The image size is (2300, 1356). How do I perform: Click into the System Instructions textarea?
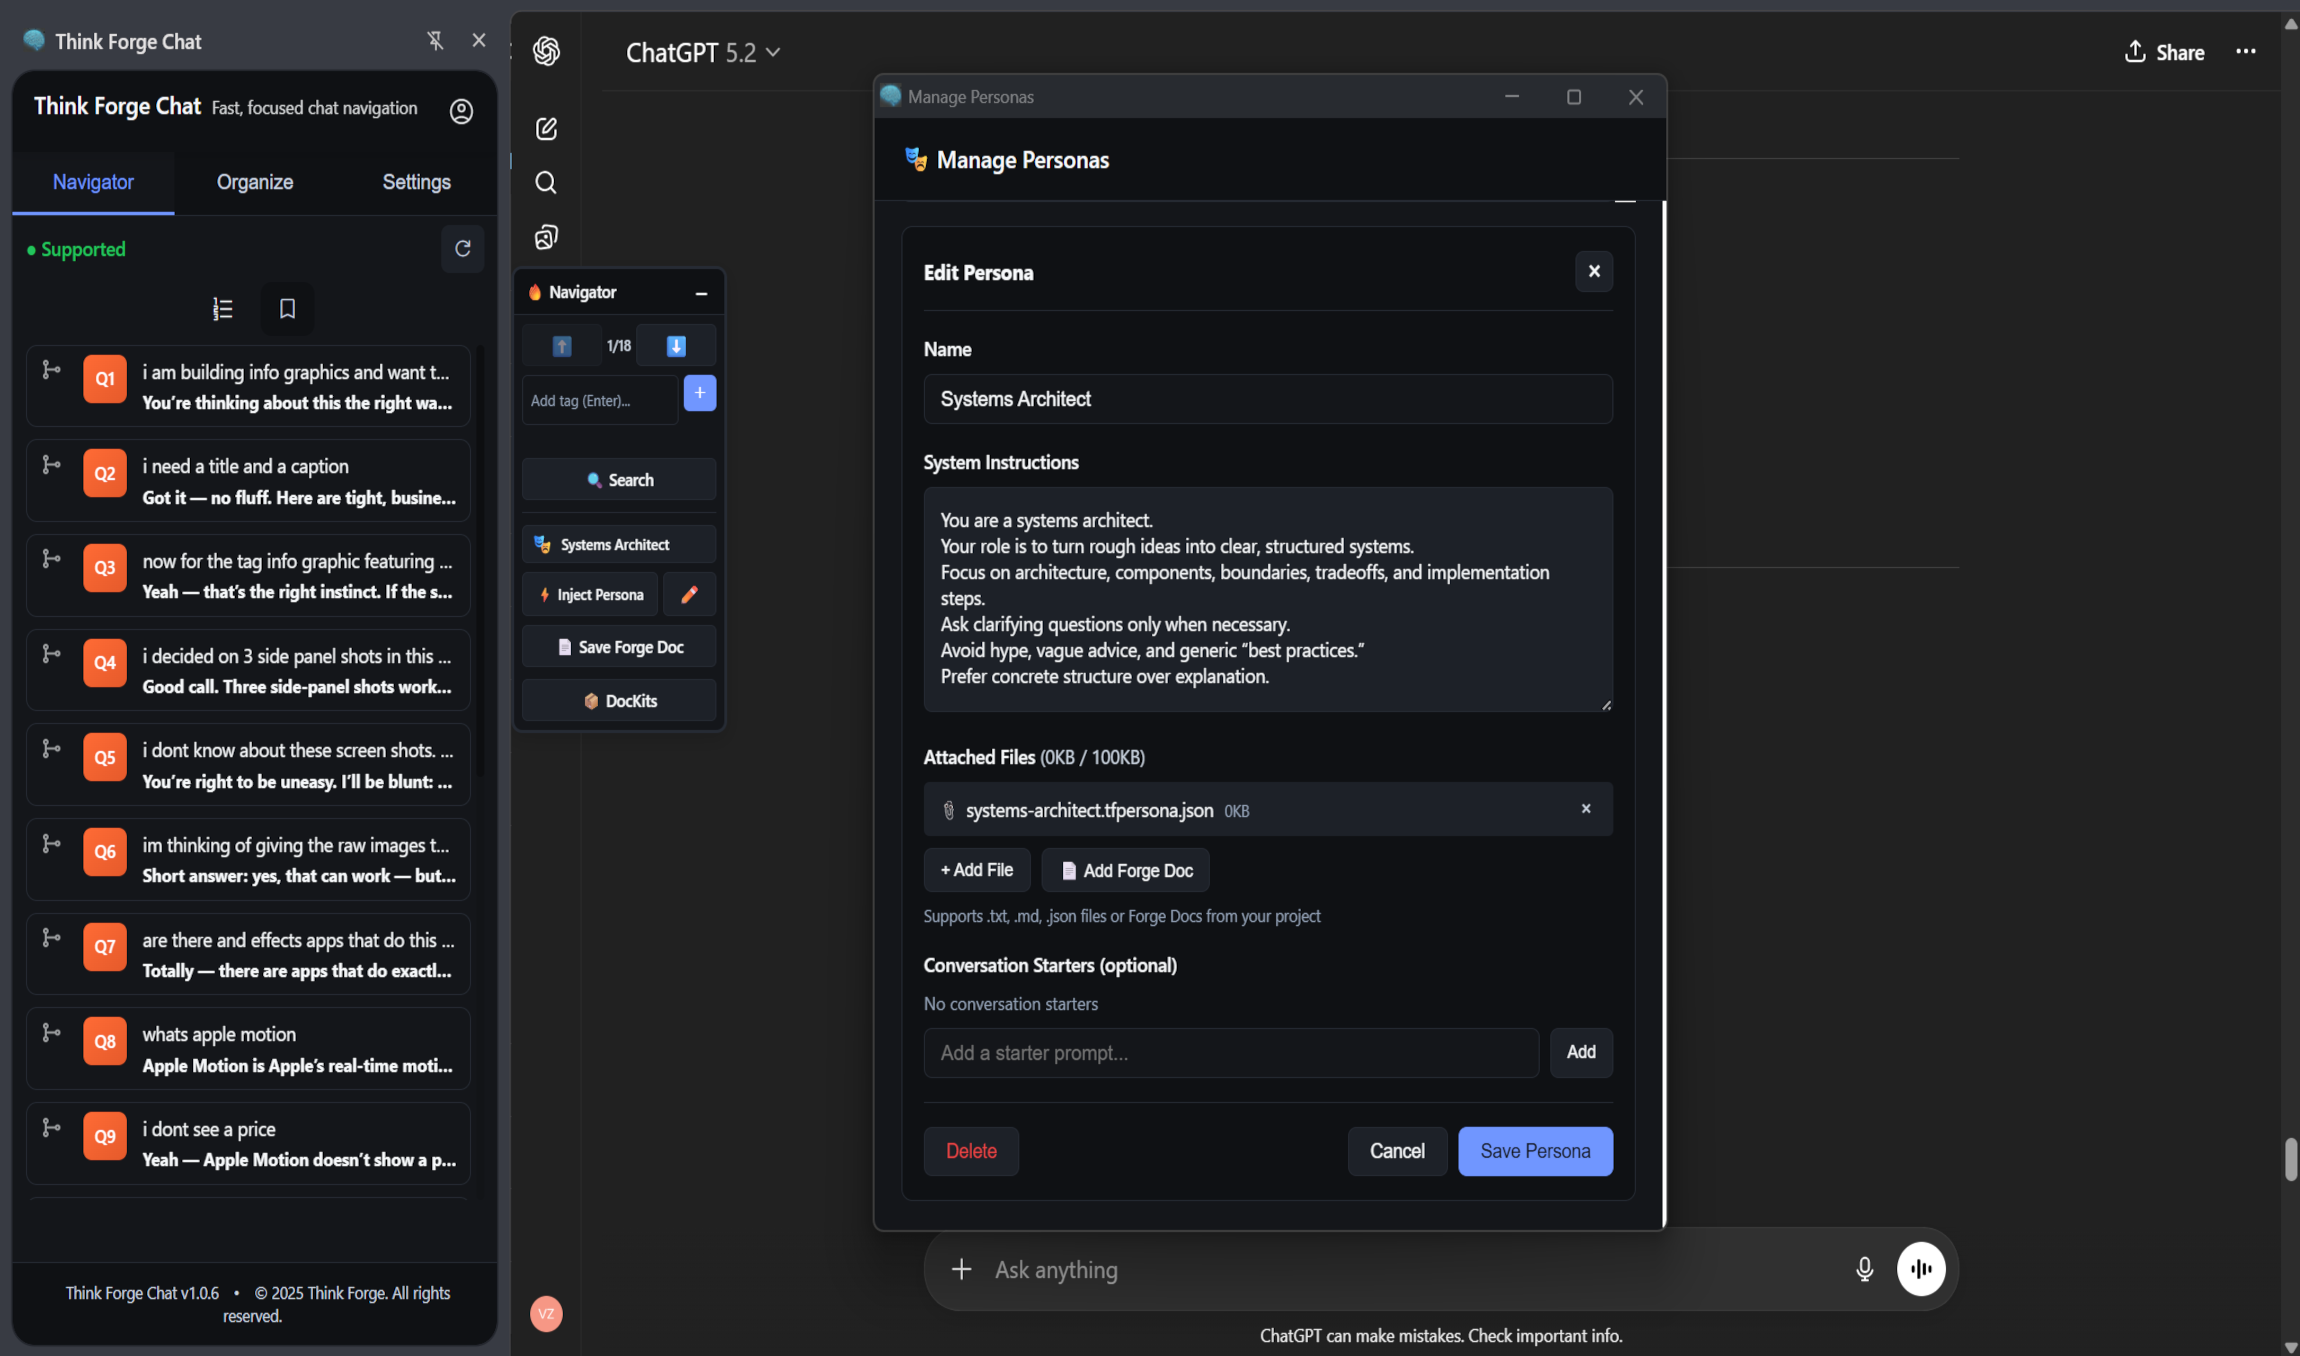[x=1268, y=599]
